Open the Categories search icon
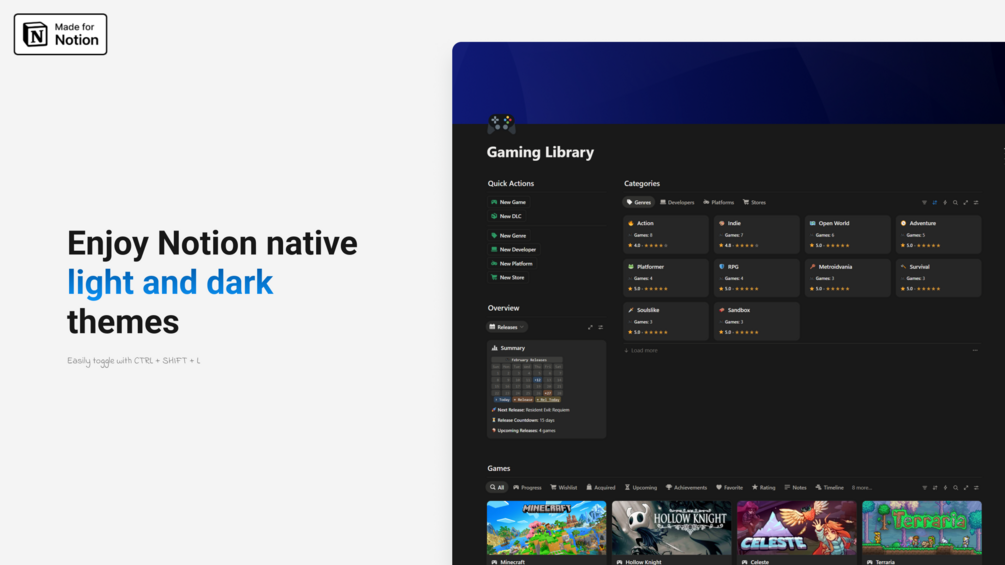 pyautogui.click(x=955, y=202)
